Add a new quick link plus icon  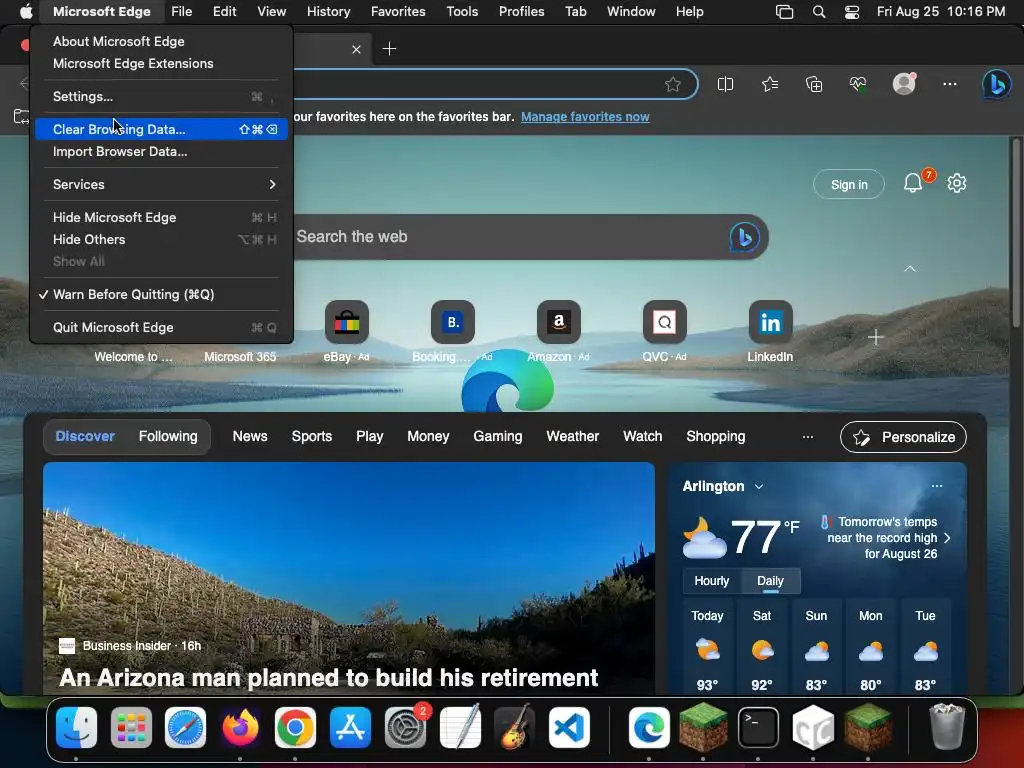click(x=876, y=337)
